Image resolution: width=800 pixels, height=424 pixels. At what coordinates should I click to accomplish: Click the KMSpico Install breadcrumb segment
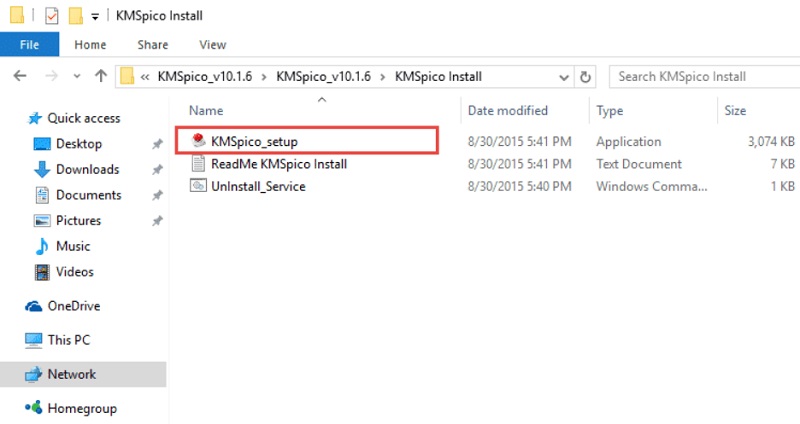[438, 77]
